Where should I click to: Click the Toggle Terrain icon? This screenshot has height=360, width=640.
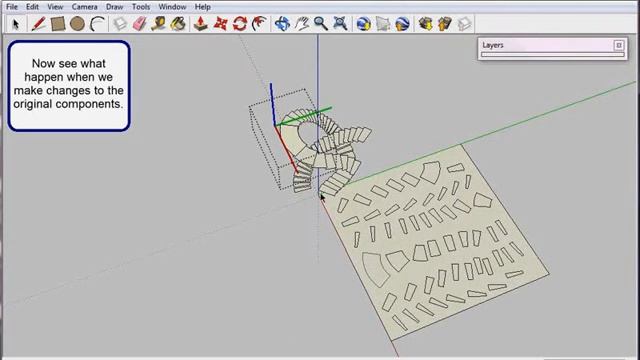[x=383, y=24]
